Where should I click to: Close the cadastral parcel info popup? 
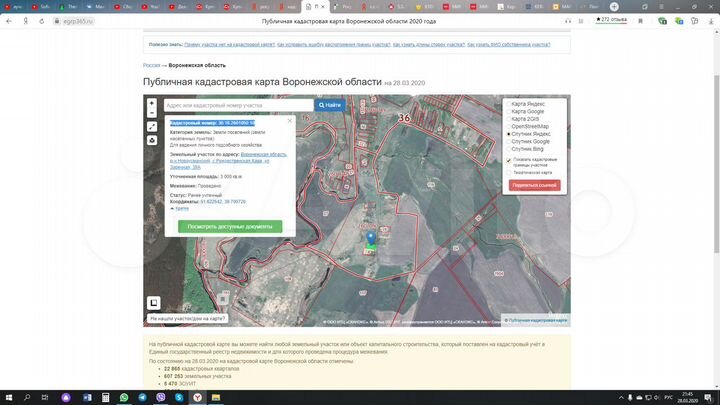click(x=290, y=121)
